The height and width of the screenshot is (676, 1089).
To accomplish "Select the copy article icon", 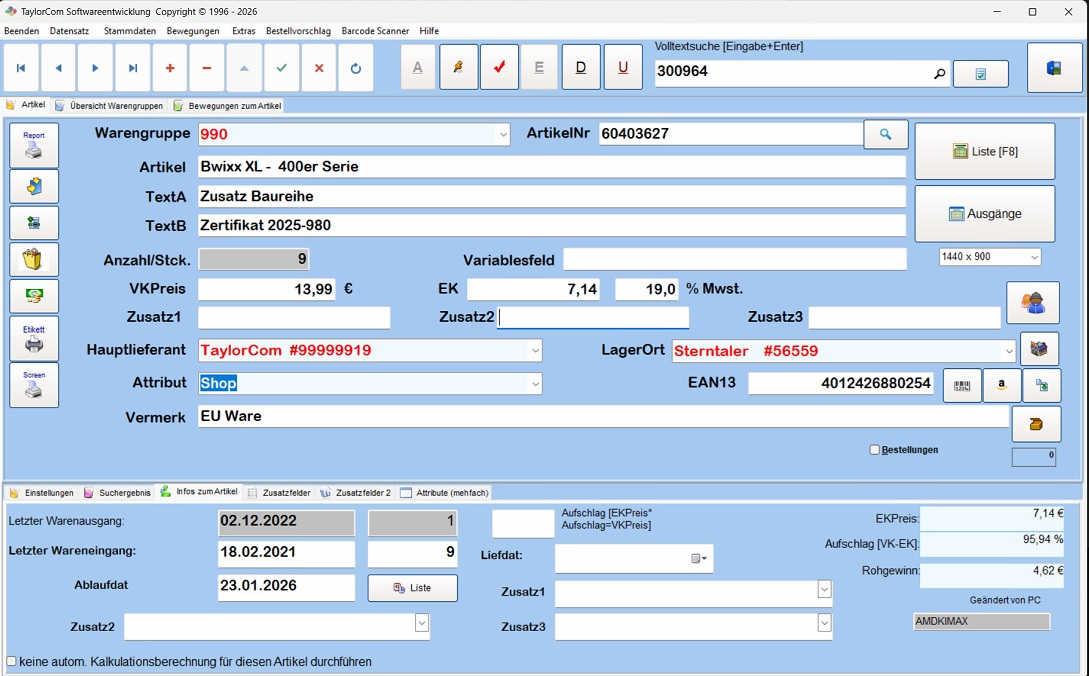I will point(1042,383).
